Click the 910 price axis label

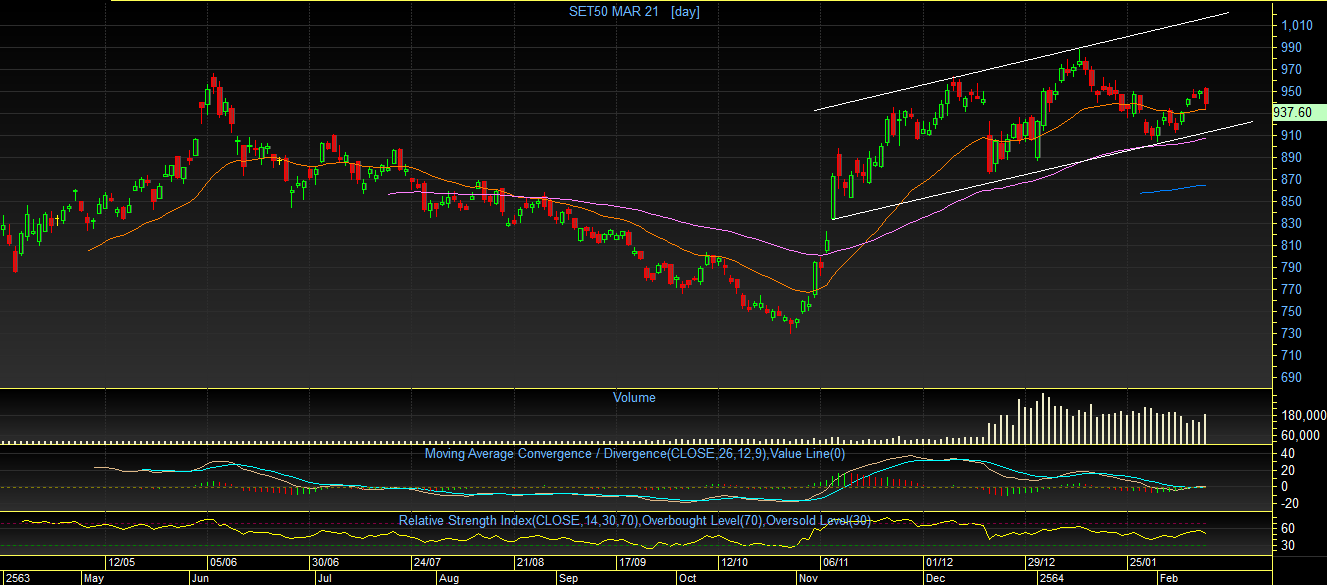1291,135
